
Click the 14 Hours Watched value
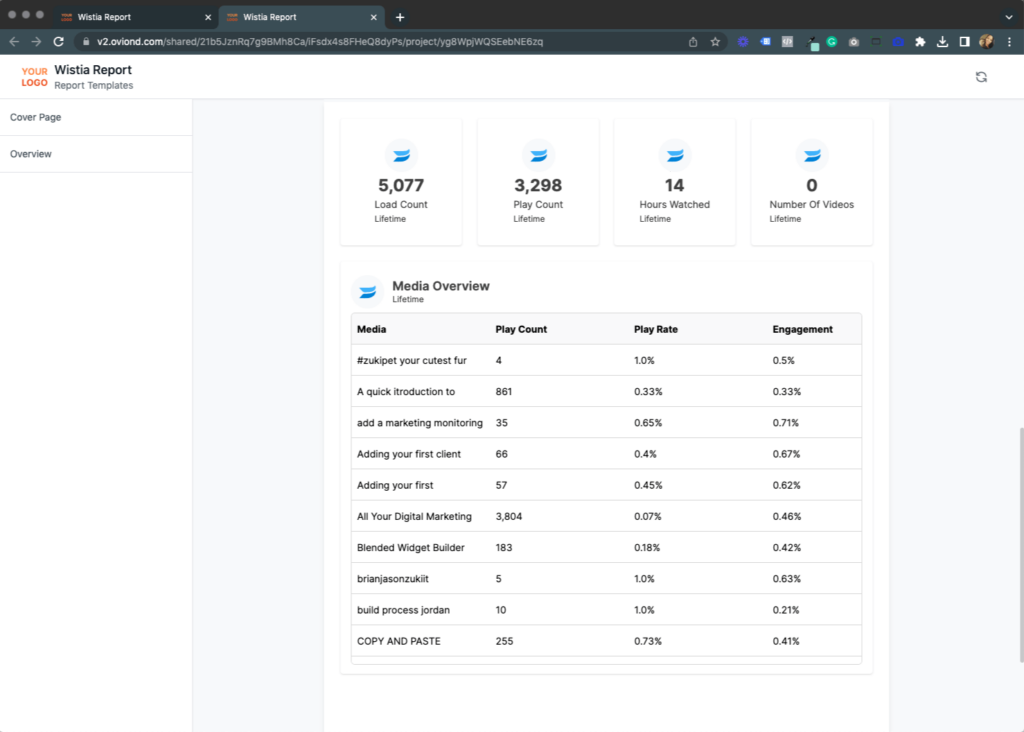[x=675, y=185]
